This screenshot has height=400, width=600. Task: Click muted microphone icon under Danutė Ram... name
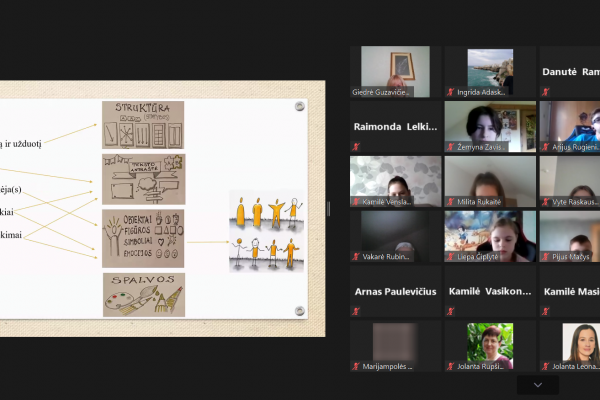click(546, 92)
